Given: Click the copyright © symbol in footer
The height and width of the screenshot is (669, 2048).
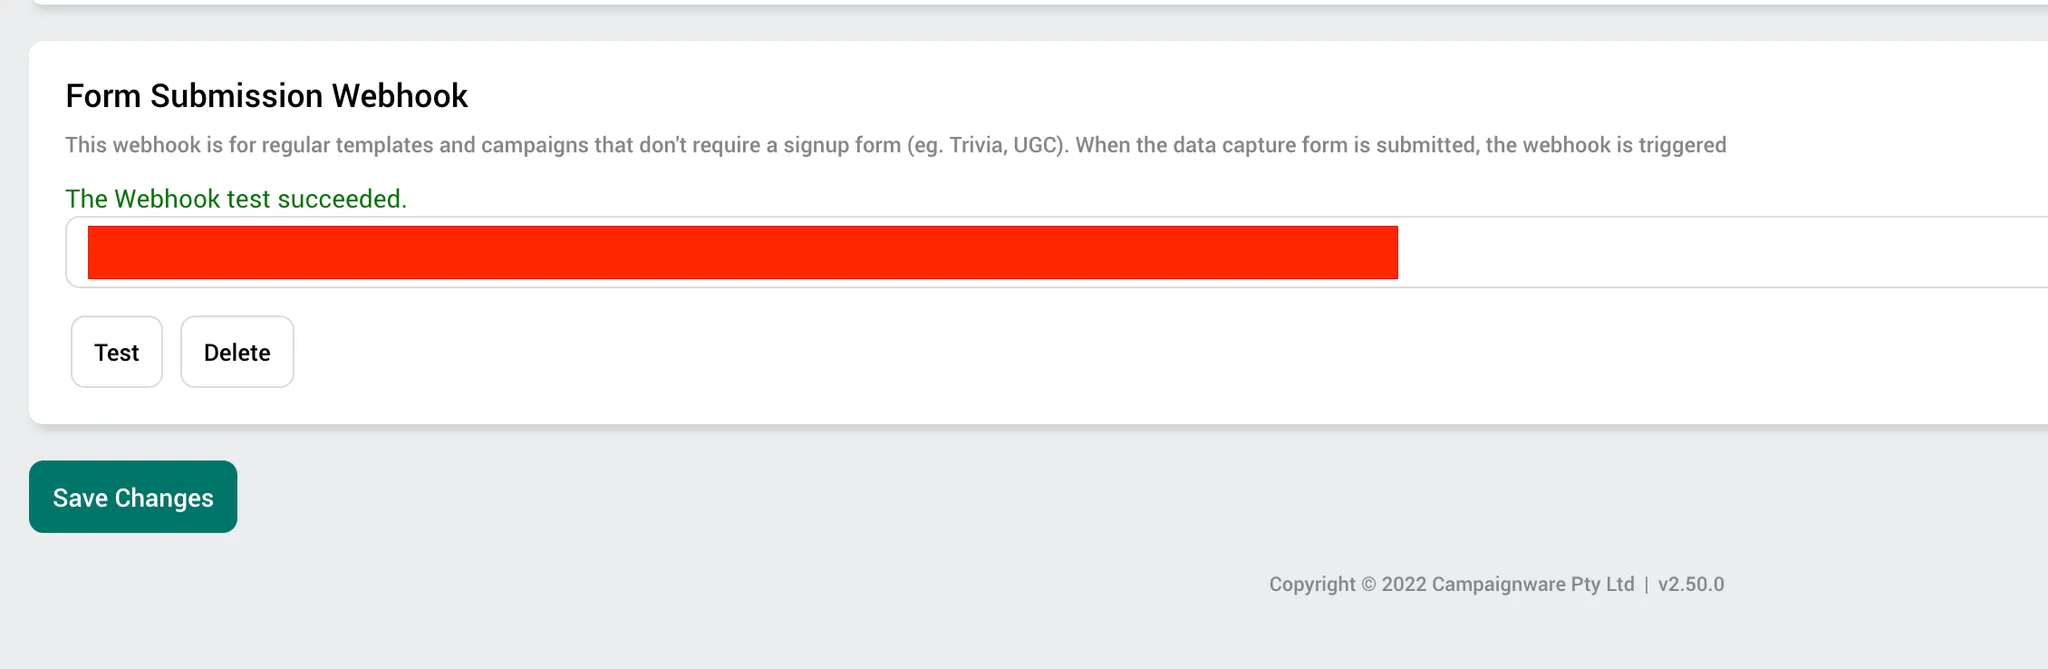Looking at the screenshot, I should tap(1369, 584).
